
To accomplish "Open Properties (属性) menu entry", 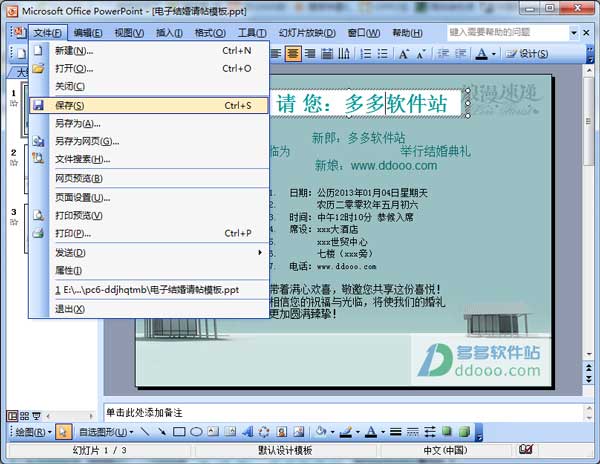I will point(148,270).
